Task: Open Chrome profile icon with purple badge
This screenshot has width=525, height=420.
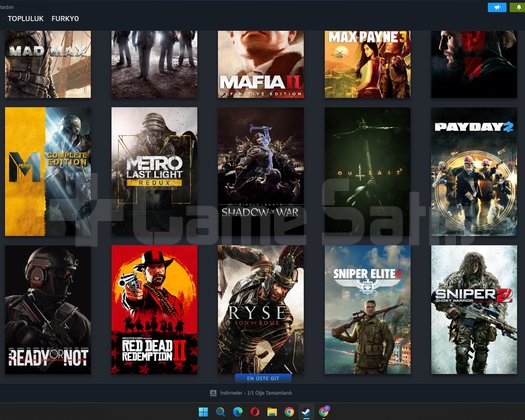Action: pos(324,411)
